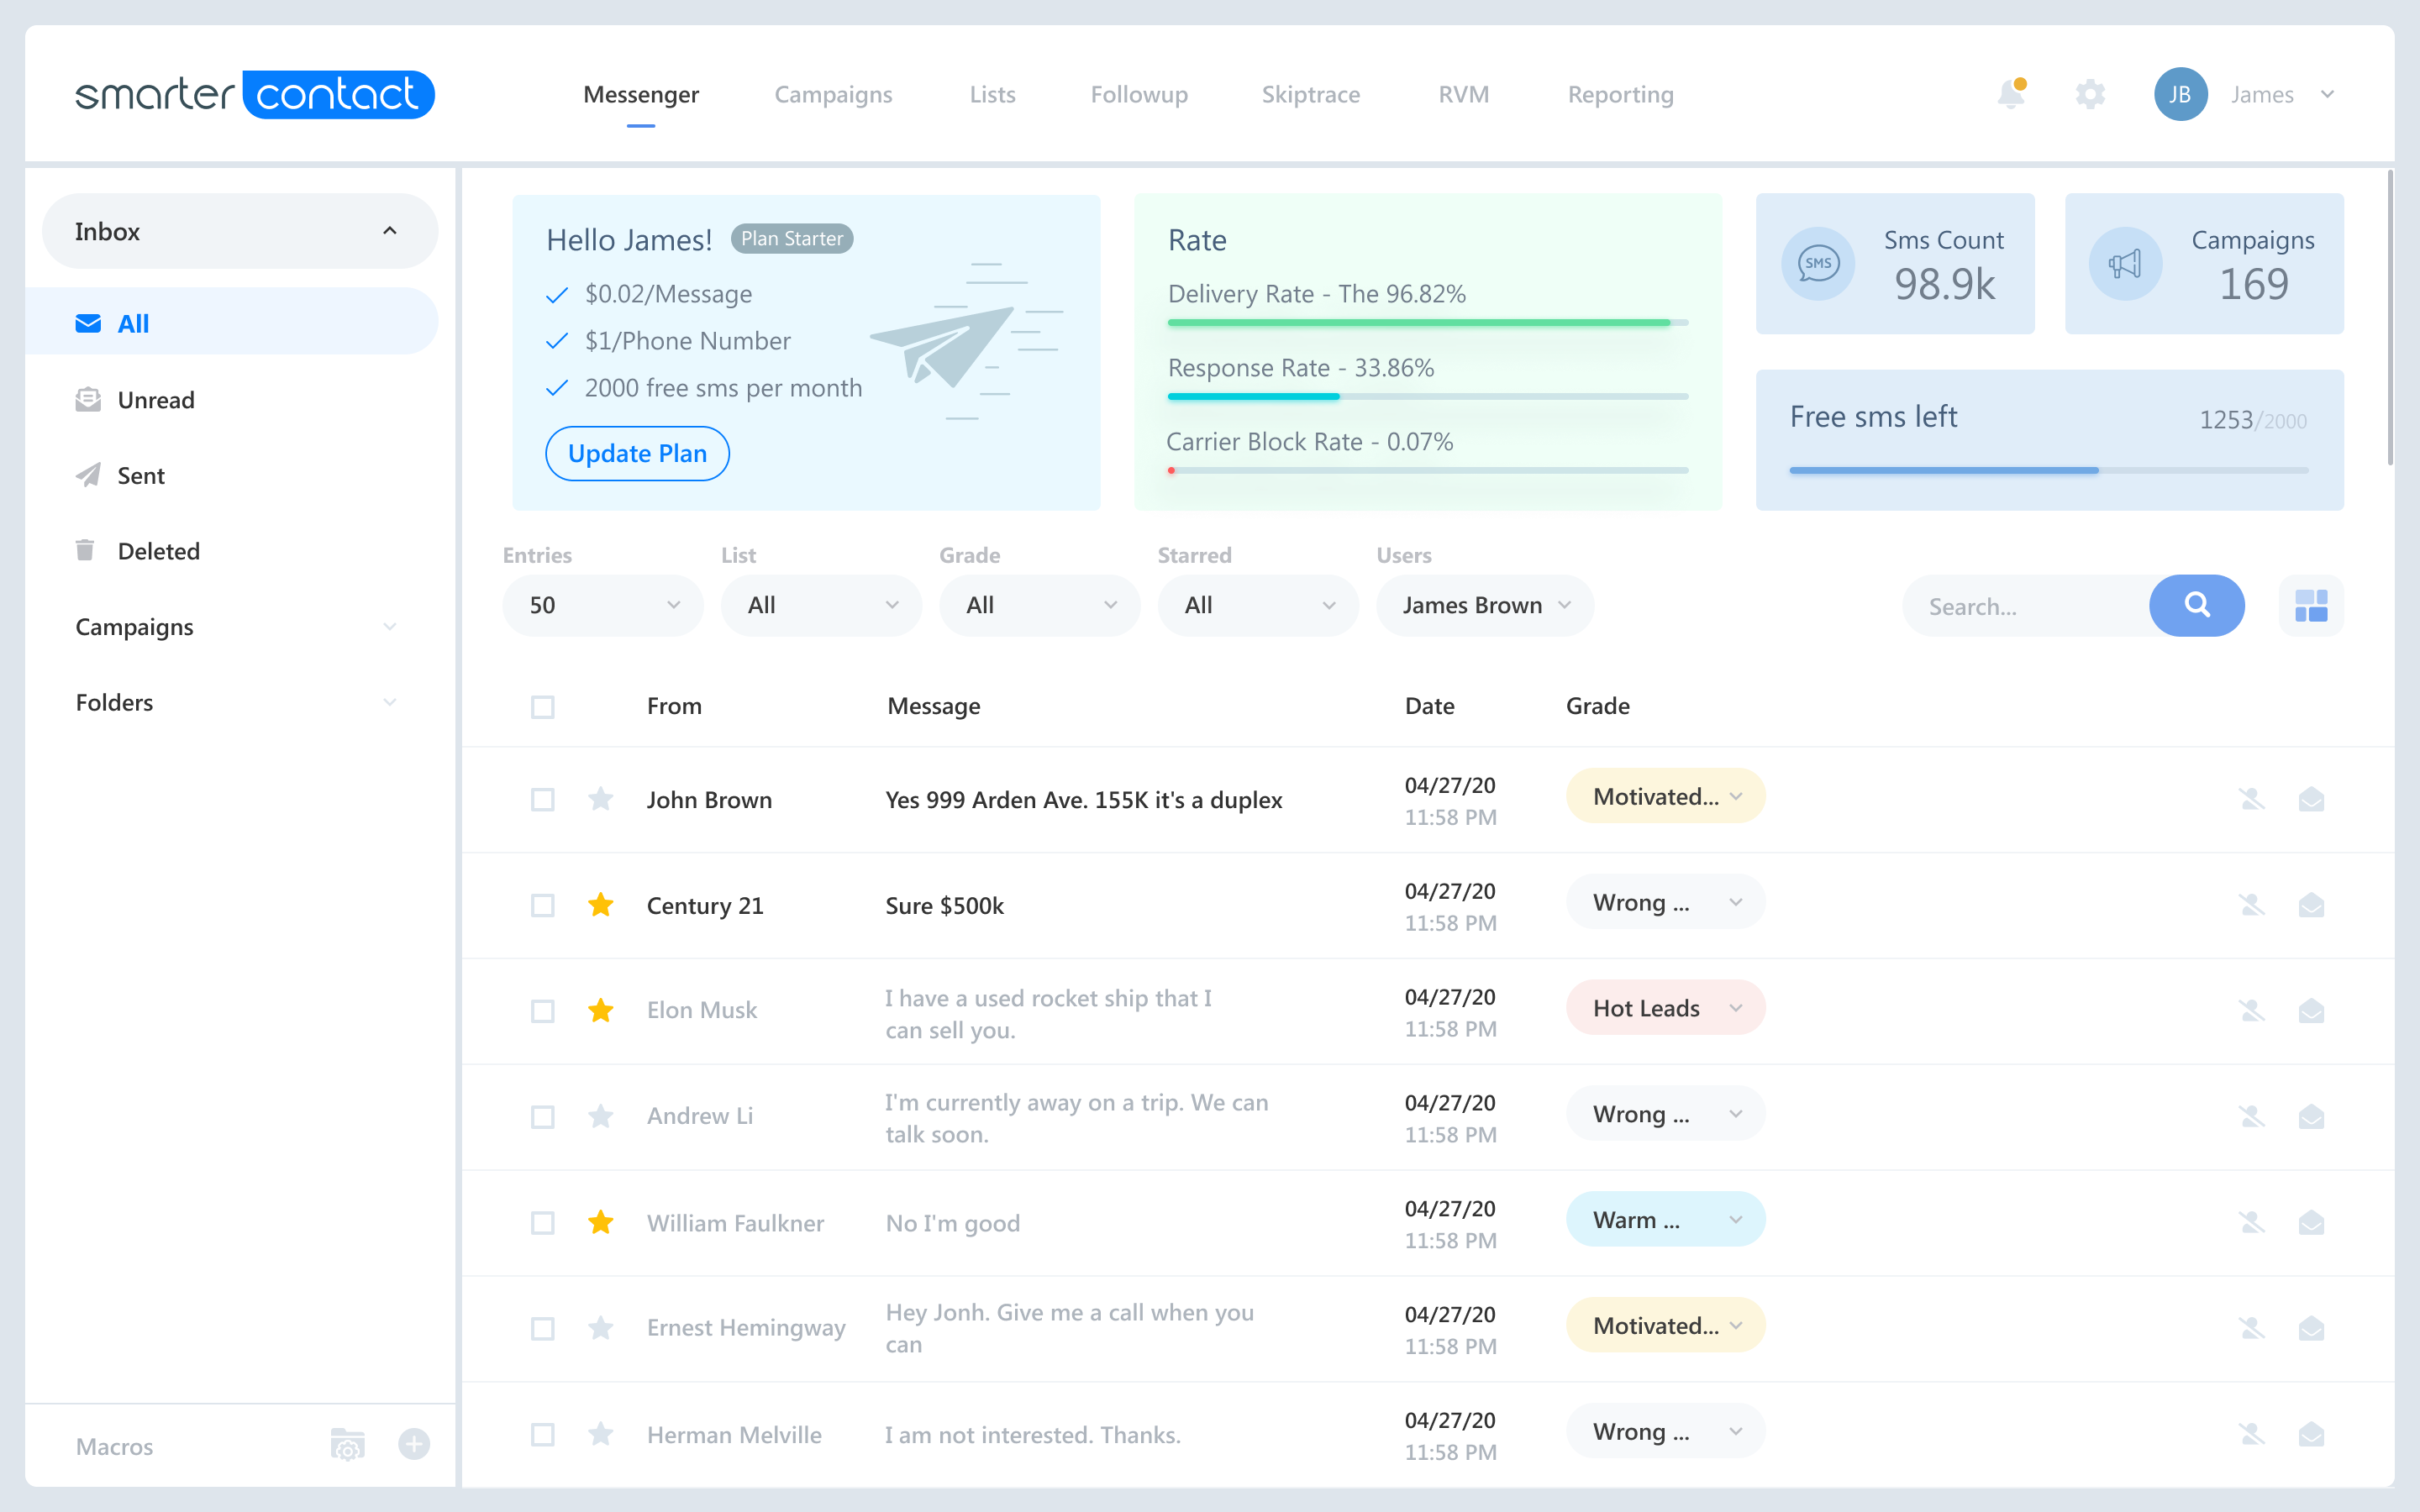Click the SMS count bubble icon
This screenshot has height=1512, width=2420.
pyautogui.click(x=1818, y=264)
